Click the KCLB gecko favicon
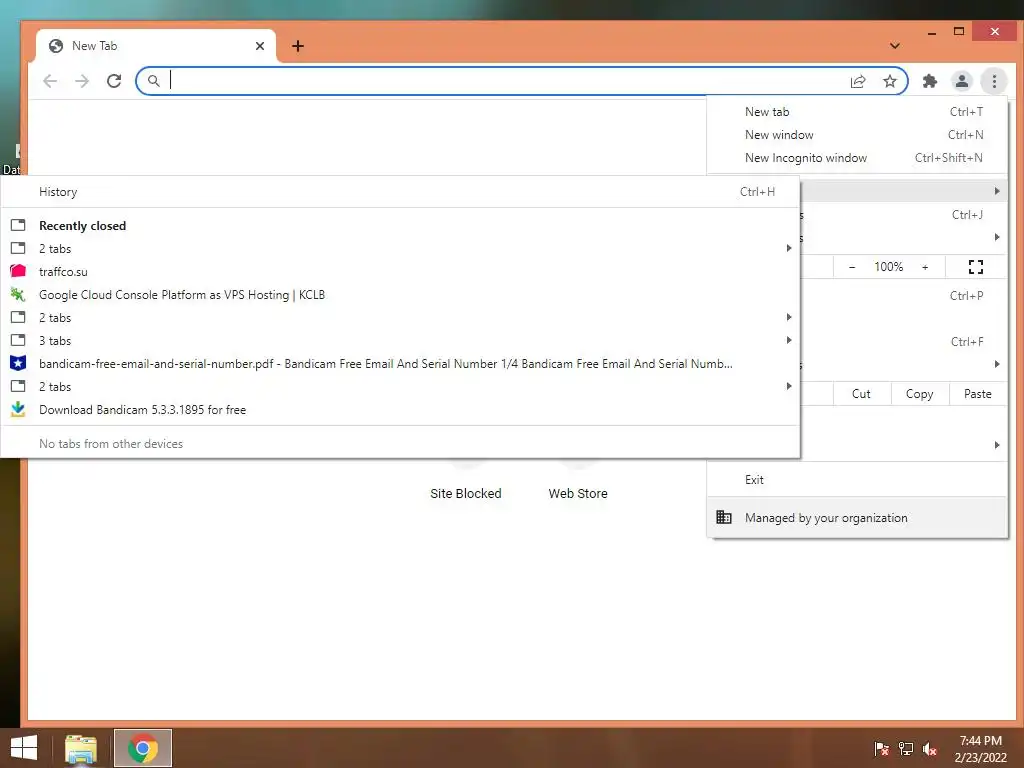The height and width of the screenshot is (768, 1024). (x=18, y=295)
